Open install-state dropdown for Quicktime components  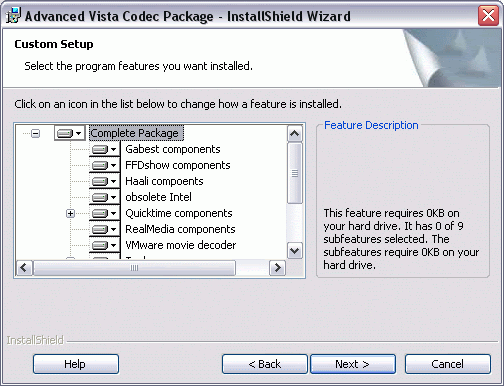coord(105,213)
